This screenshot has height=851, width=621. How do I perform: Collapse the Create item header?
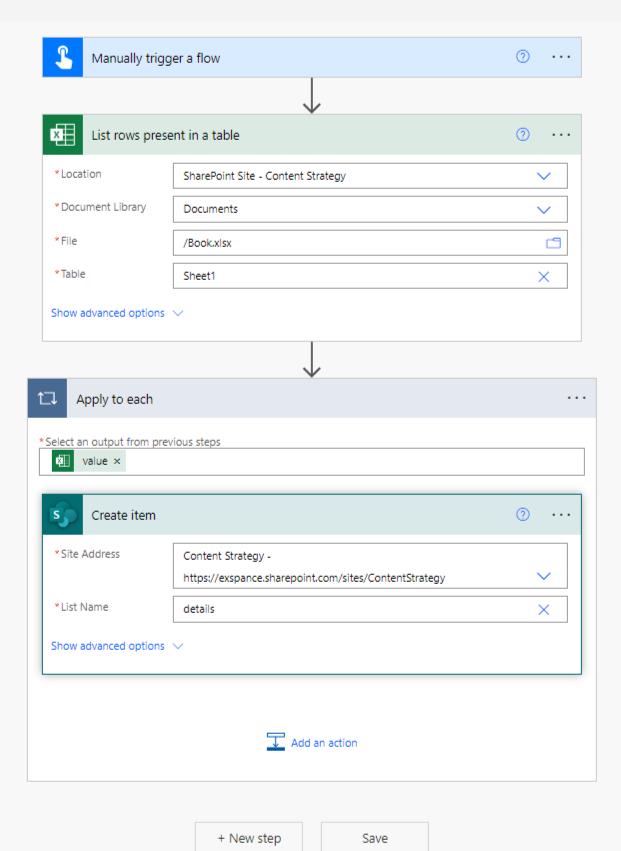point(312,515)
